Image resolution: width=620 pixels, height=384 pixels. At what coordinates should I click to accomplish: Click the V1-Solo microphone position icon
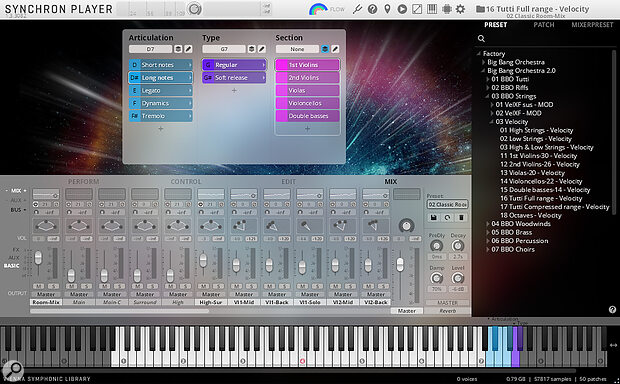point(310,226)
